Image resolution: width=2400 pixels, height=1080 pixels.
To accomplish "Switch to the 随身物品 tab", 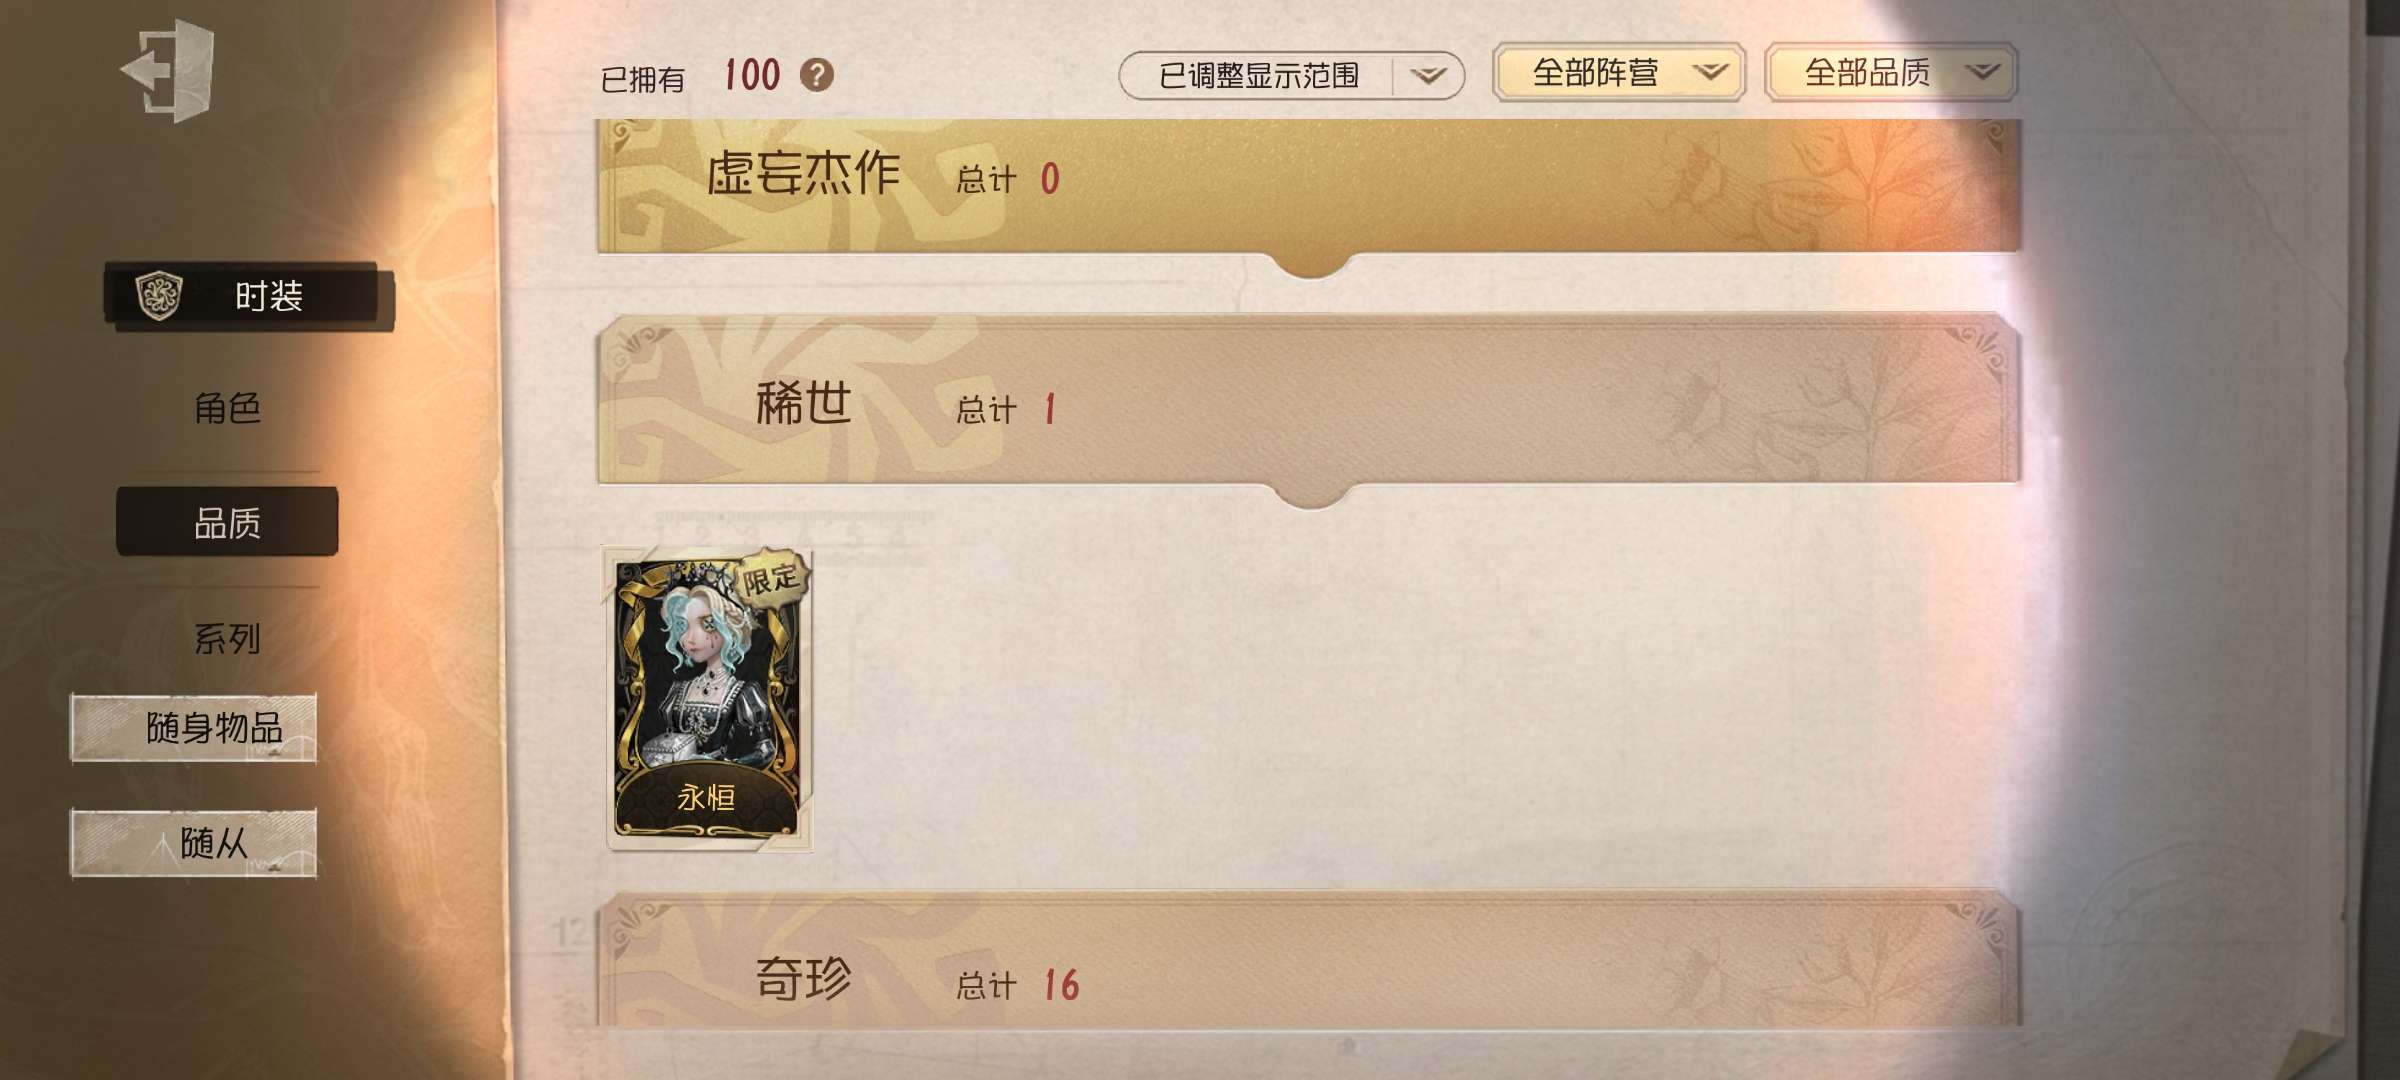I will (x=194, y=728).
